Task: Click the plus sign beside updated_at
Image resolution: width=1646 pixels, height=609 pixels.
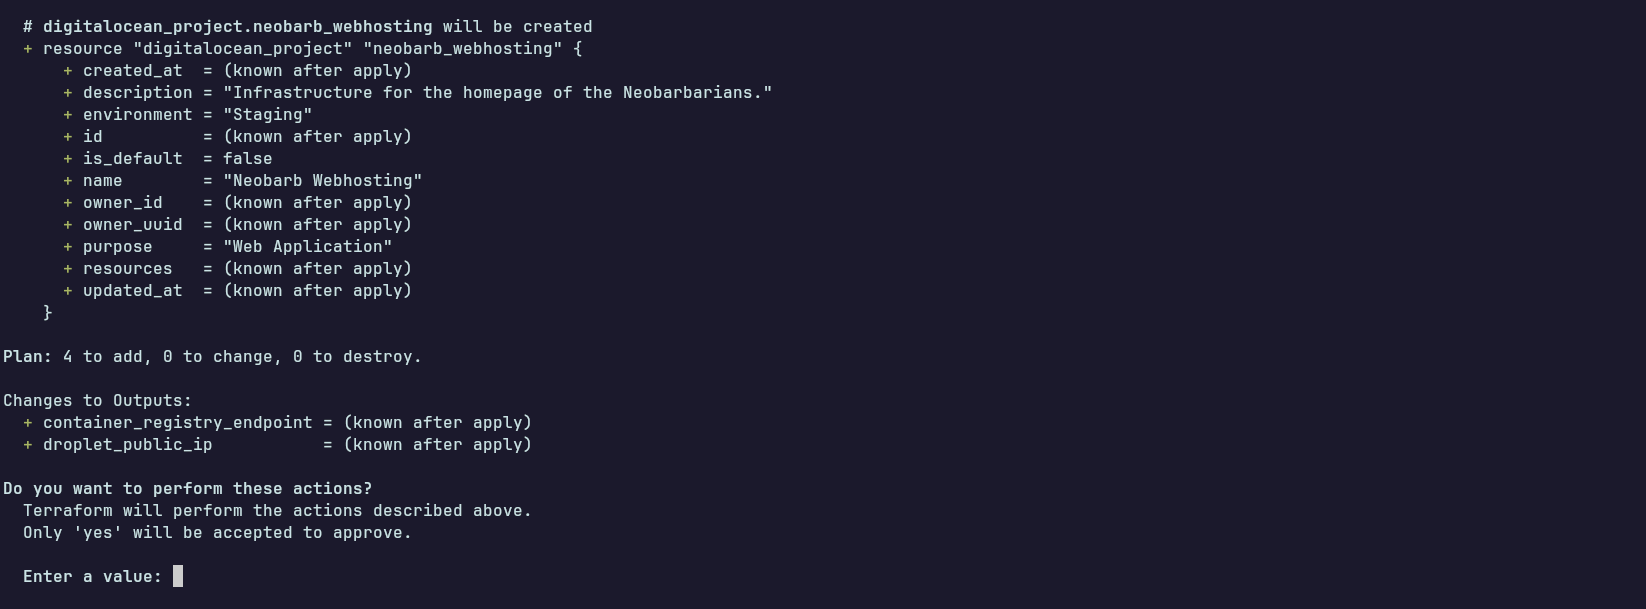Action: pos(68,291)
